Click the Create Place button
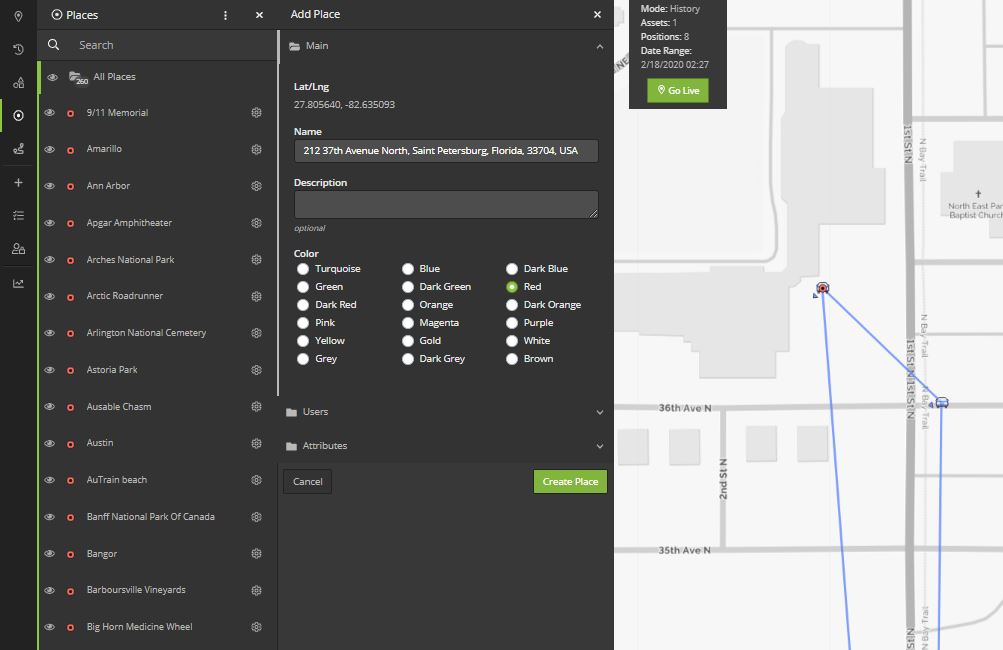This screenshot has height=650, width=1003. tap(570, 482)
